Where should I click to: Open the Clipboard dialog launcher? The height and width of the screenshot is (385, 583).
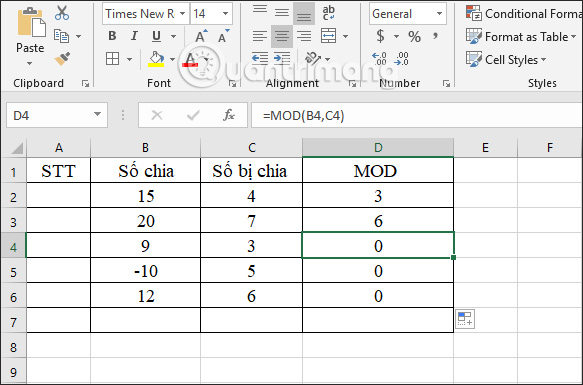click(85, 84)
